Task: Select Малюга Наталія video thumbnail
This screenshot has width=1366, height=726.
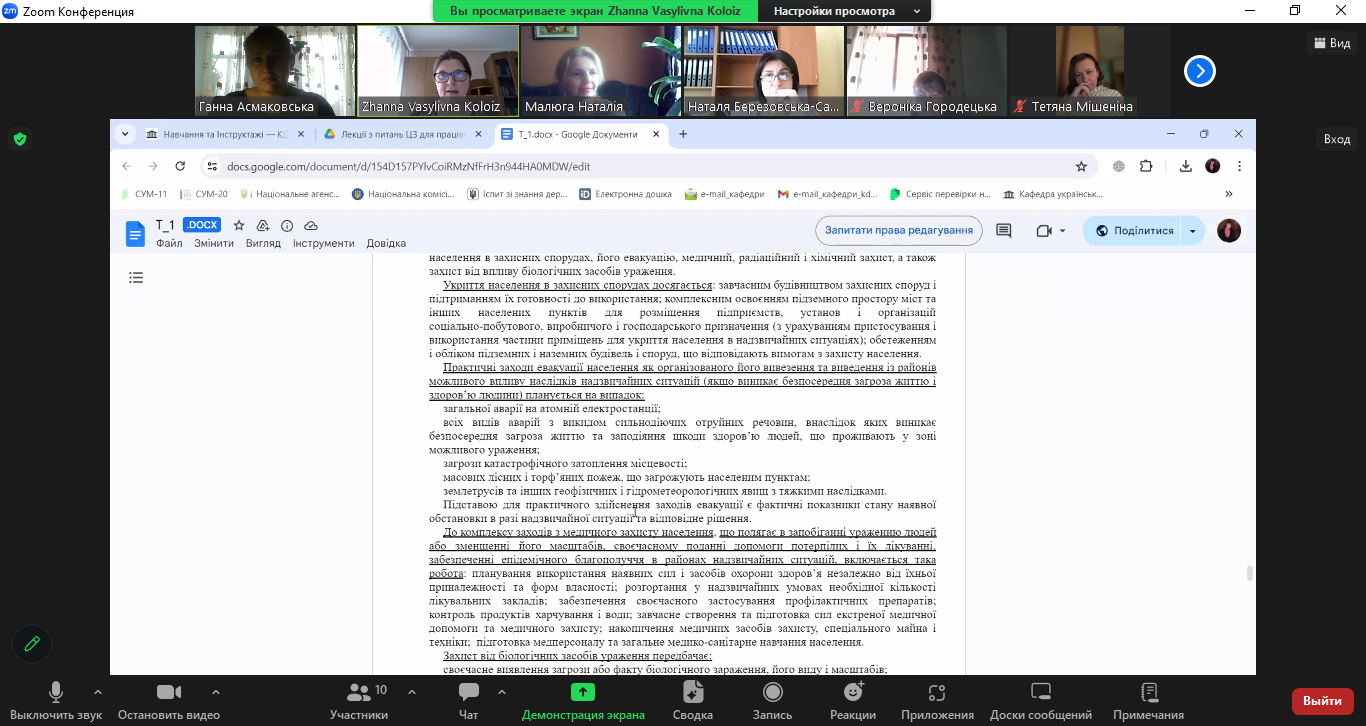Action: pos(601,71)
